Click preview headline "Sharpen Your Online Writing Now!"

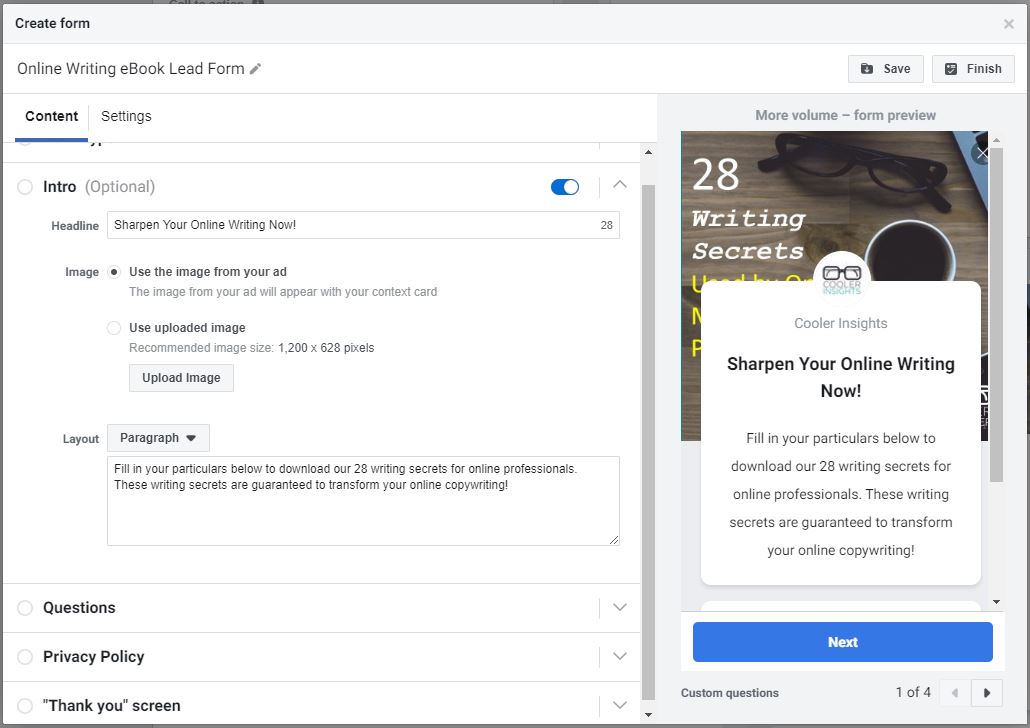coord(841,377)
